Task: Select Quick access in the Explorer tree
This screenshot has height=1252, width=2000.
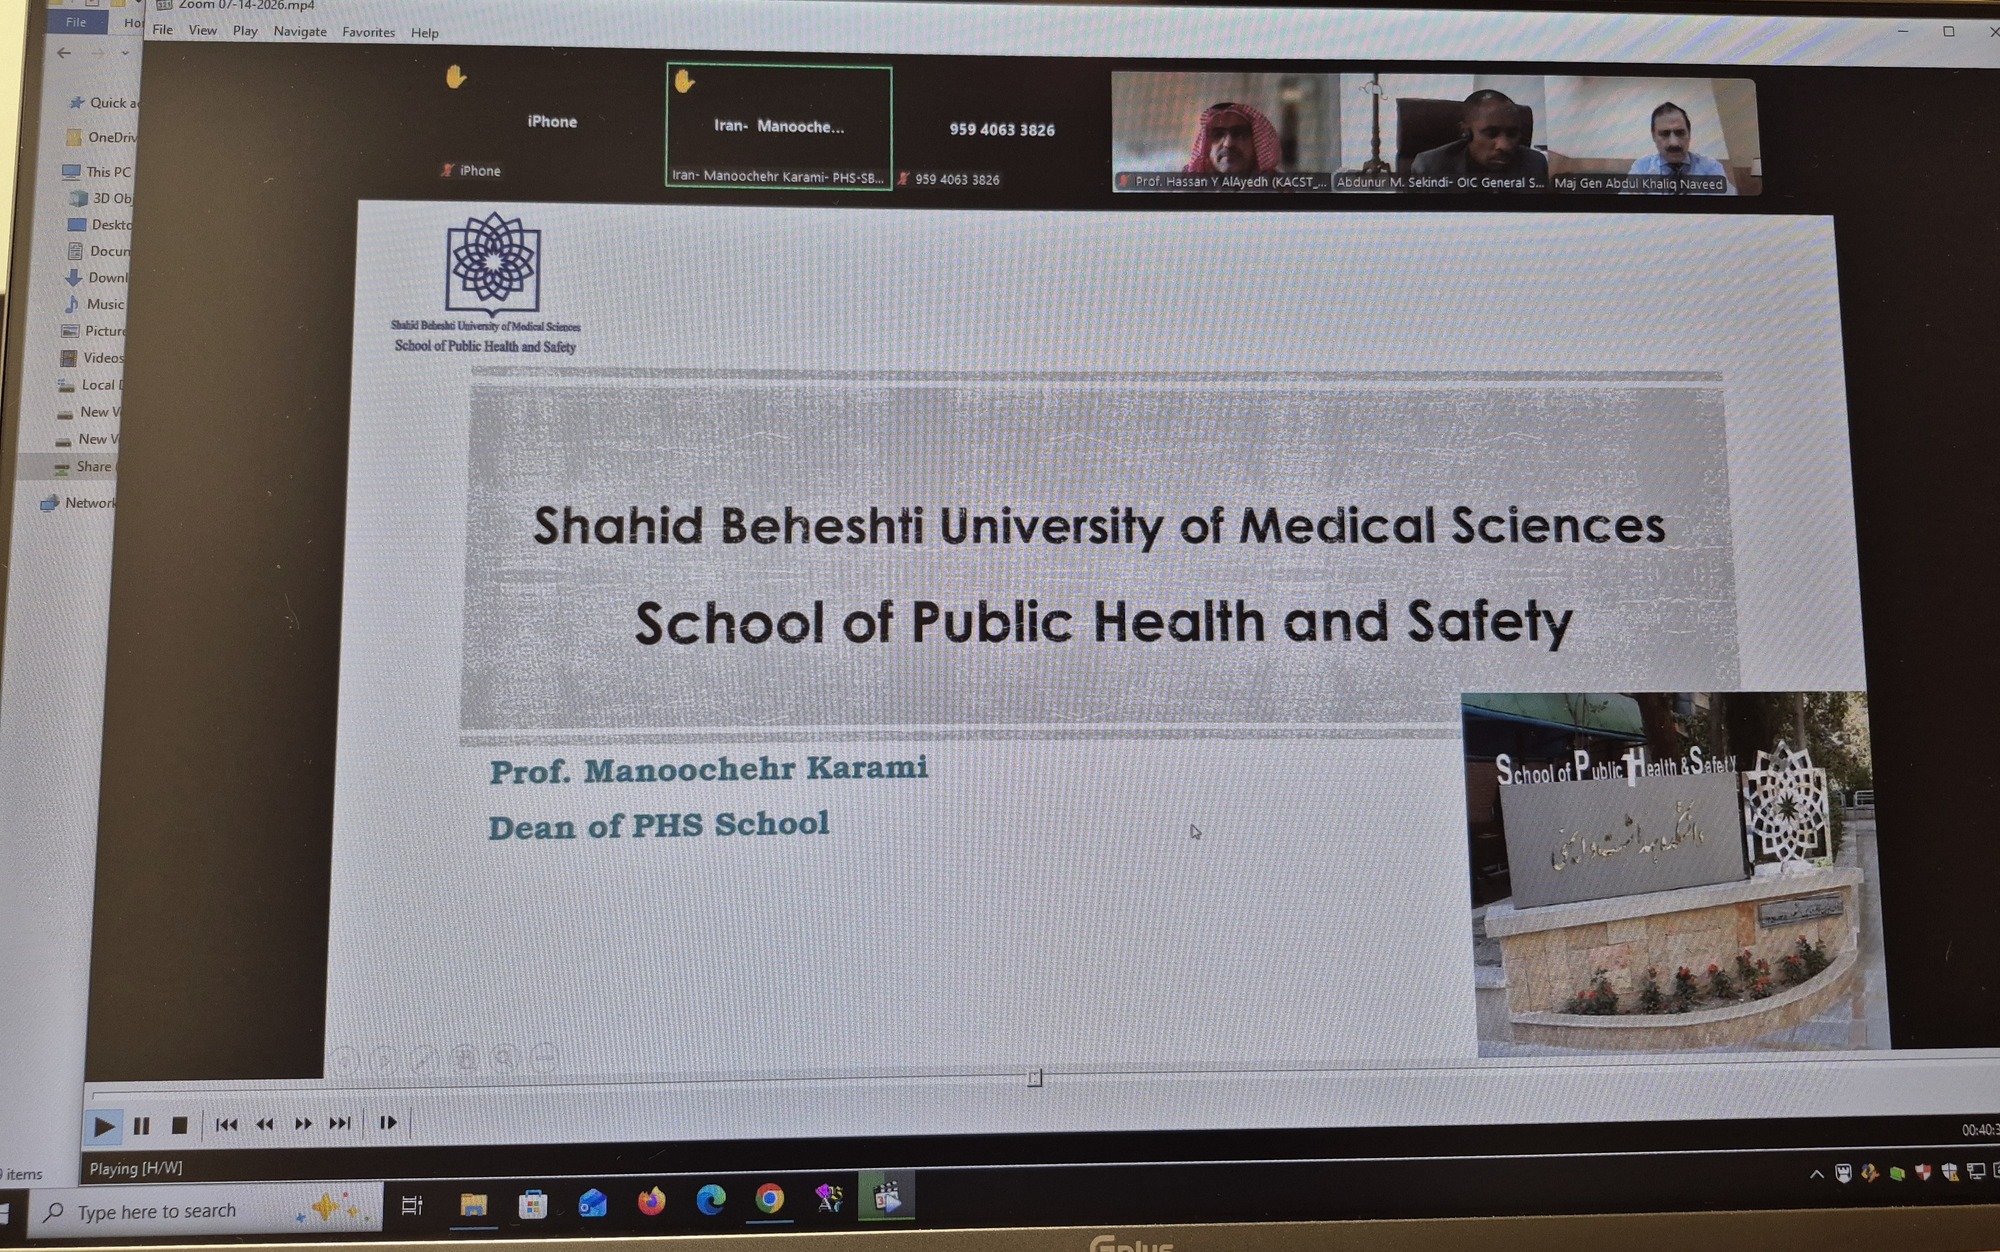Action: pos(103,102)
